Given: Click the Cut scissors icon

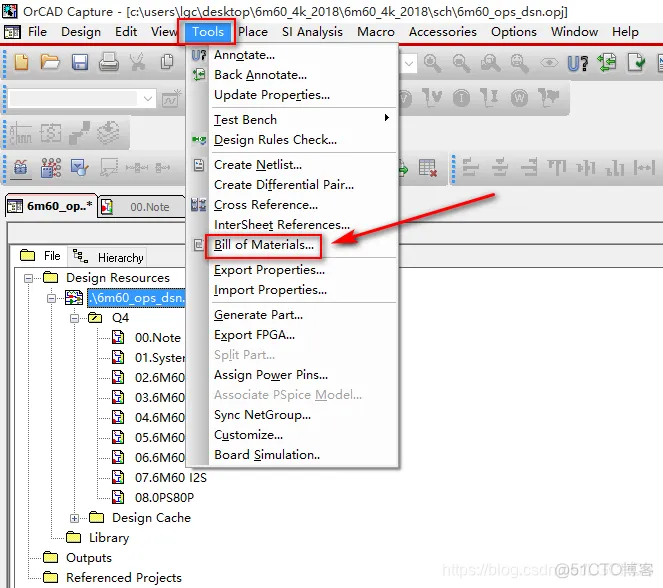Looking at the screenshot, I should 137,63.
